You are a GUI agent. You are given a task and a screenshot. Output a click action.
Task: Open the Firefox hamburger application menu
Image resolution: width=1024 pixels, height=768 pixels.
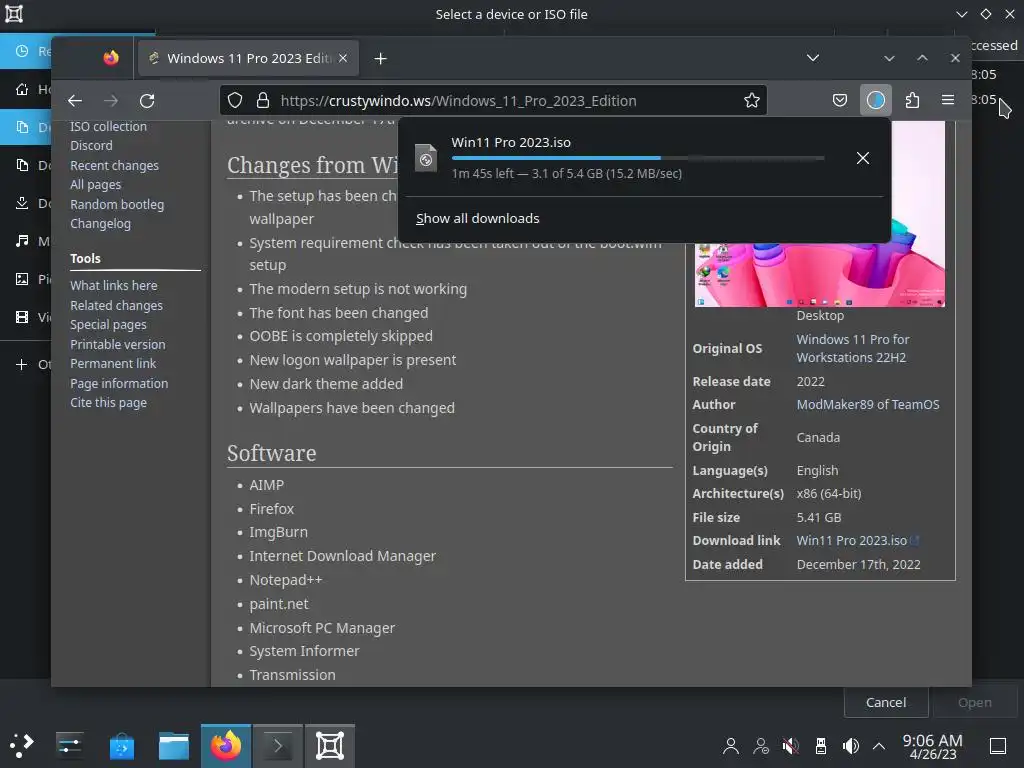coord(948,101)
